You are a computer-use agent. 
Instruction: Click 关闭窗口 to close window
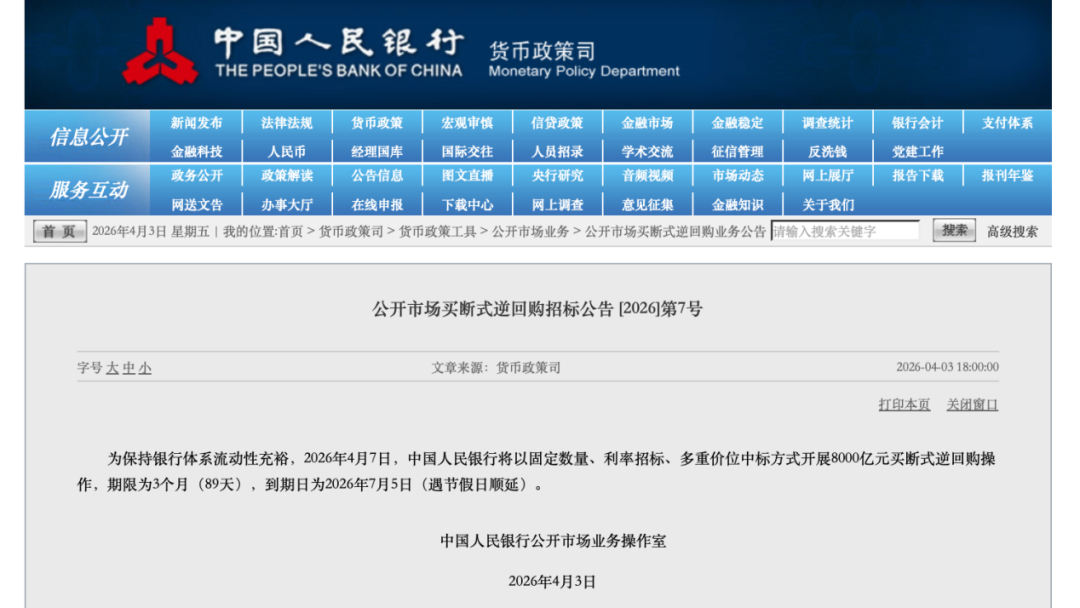click(x=972, y=405)
